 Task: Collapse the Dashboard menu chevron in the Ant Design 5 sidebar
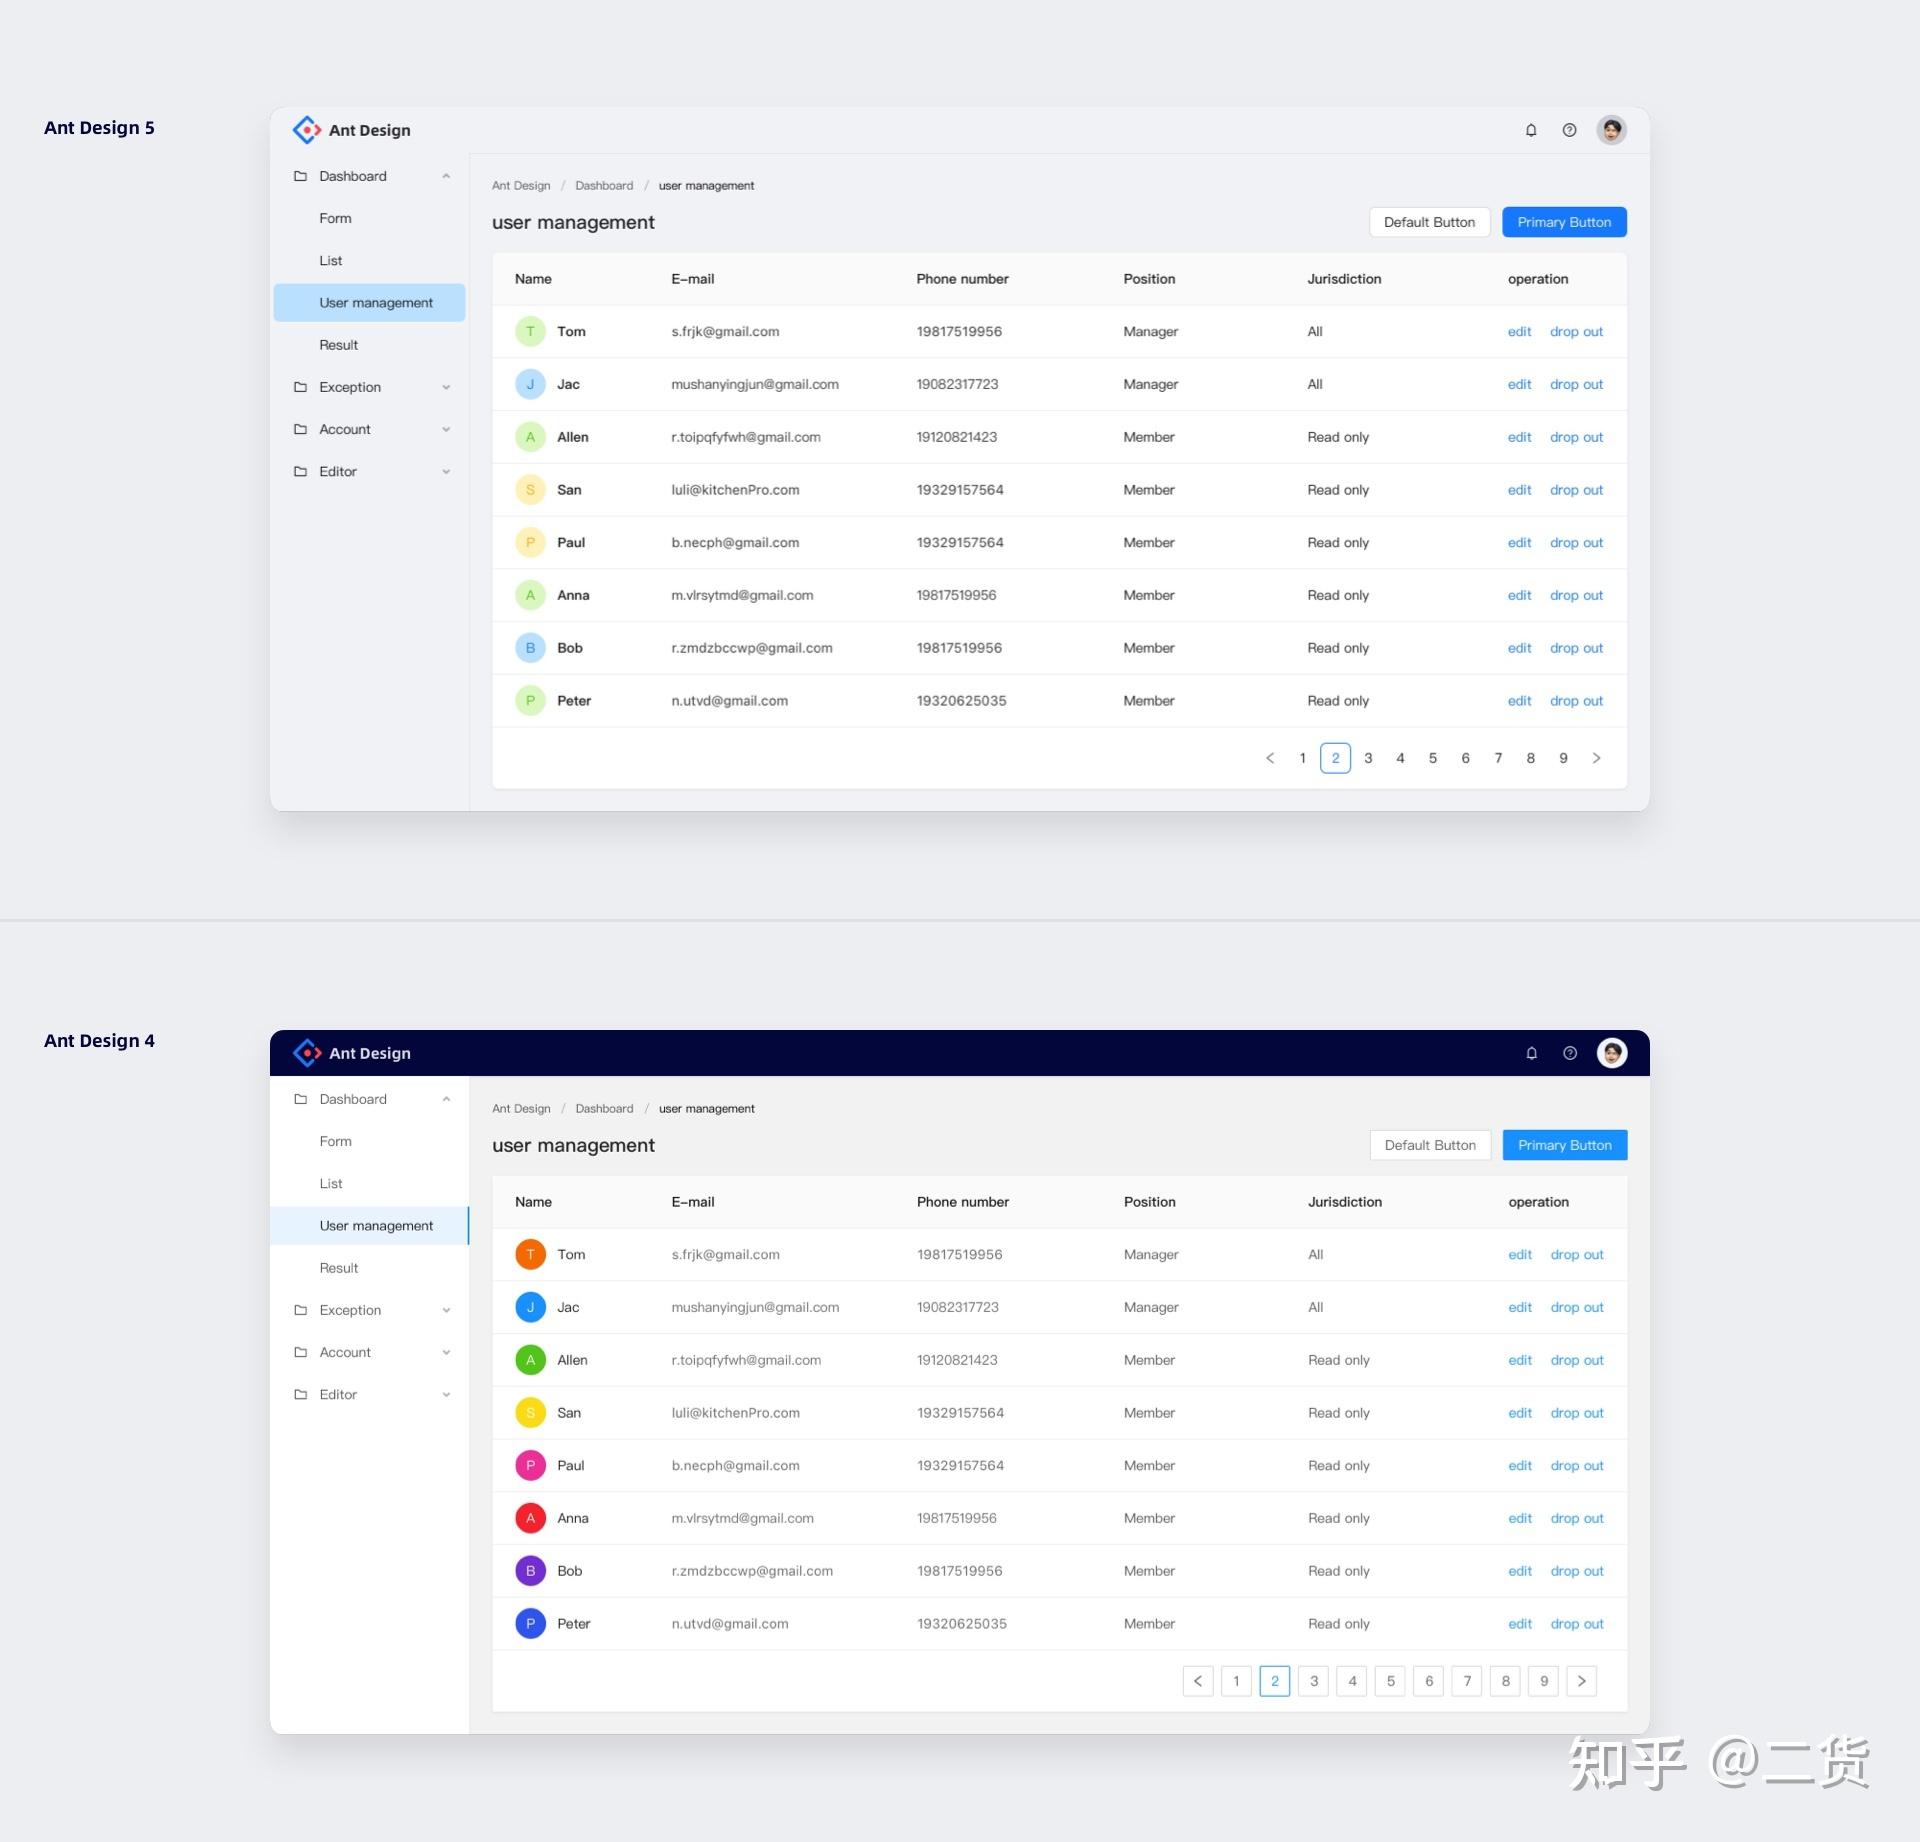click(x=446, y=176)
